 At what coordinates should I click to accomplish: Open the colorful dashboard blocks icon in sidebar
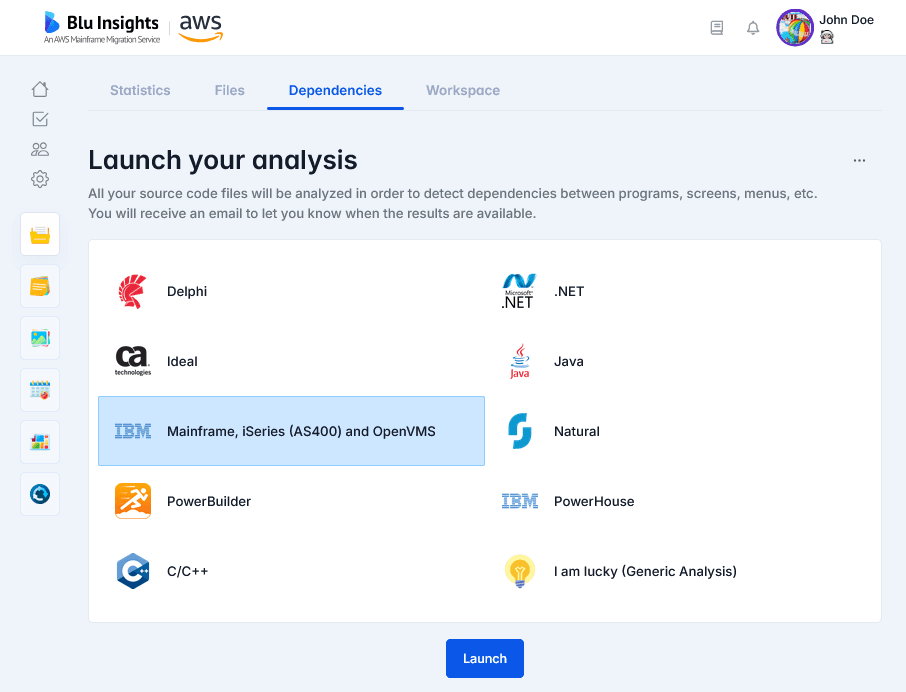tap(40, 442)
